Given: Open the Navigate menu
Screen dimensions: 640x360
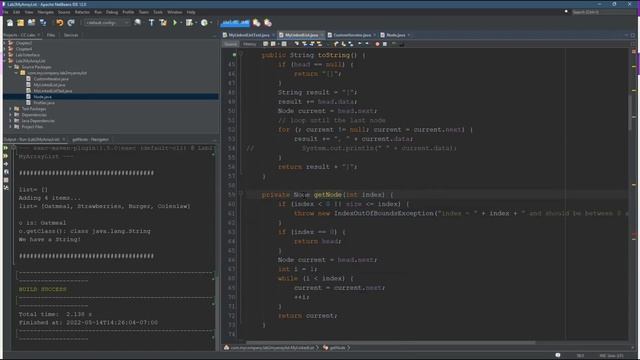Looking at the screenshot, I should tap(45, 12).
